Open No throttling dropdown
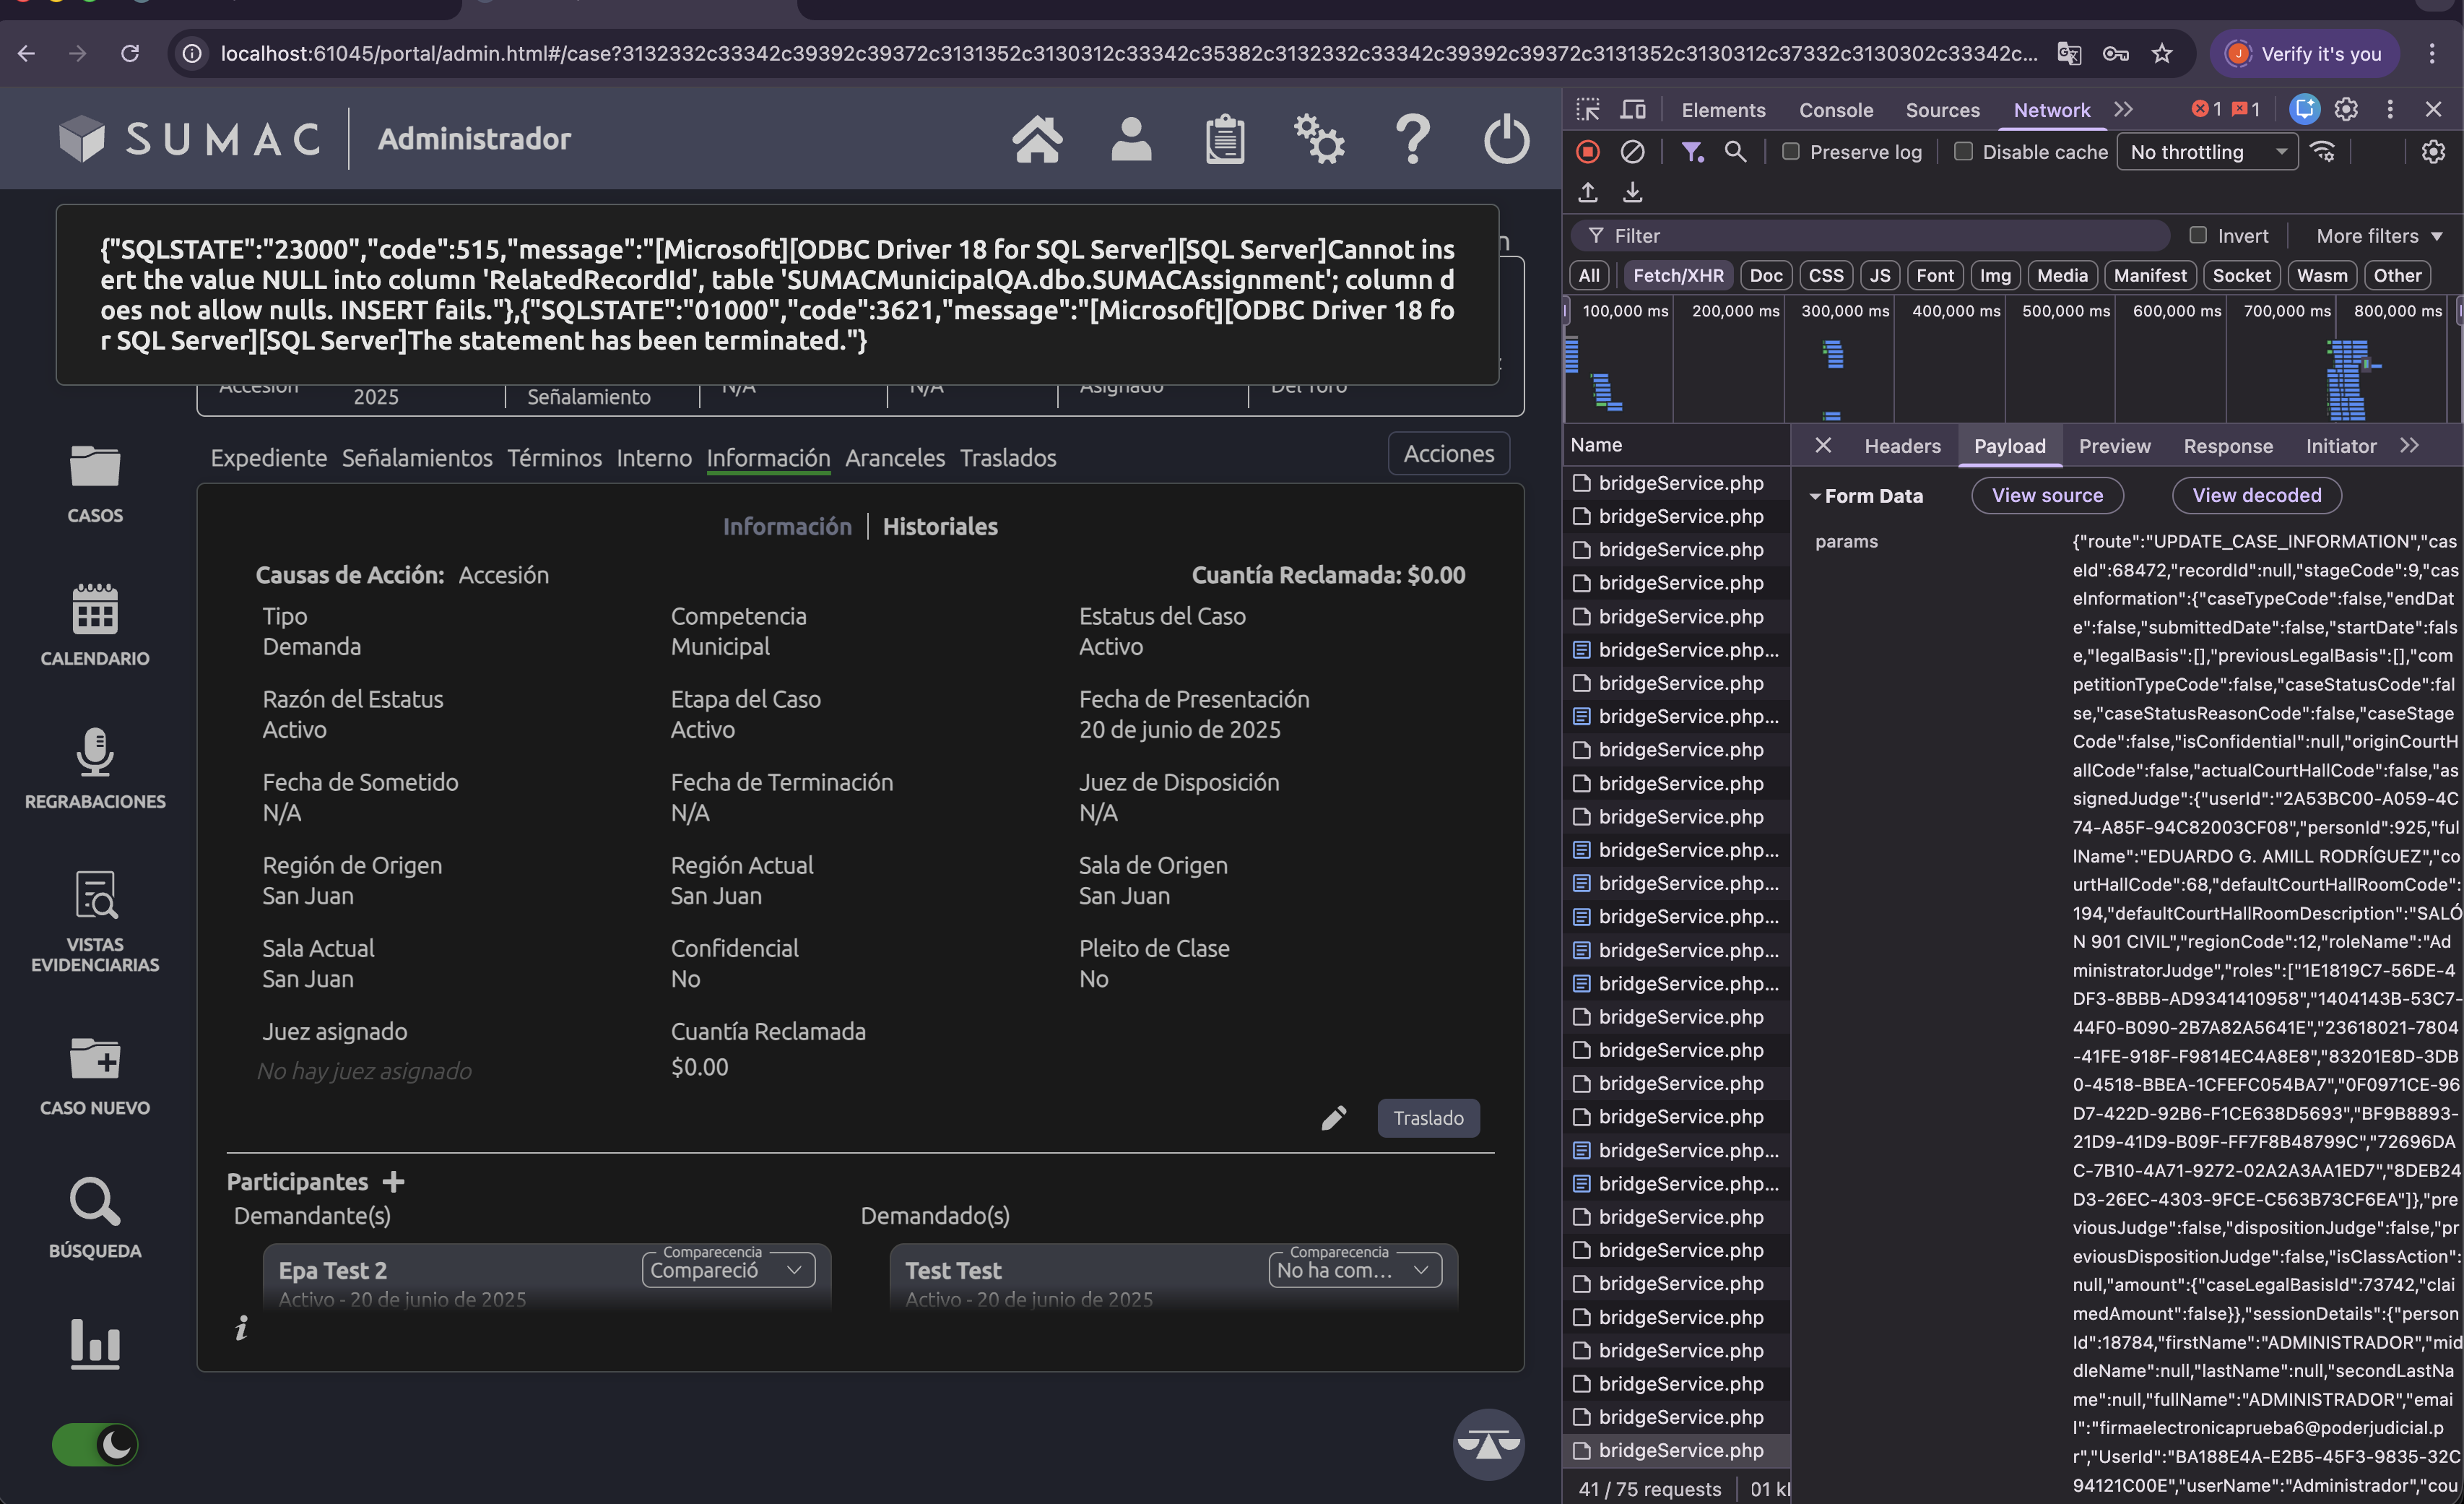Viewport: 2464px width, 1504px height. coord(2207,152)
